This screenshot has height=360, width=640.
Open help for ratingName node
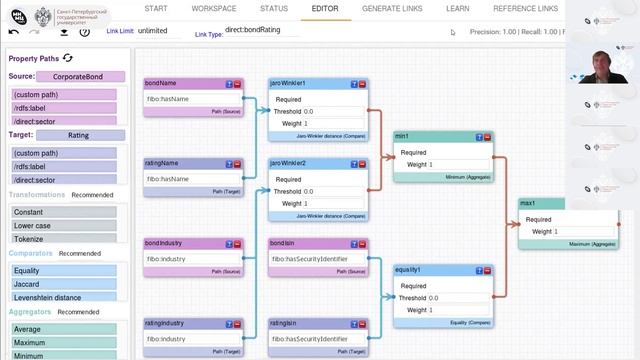(229, 164)
